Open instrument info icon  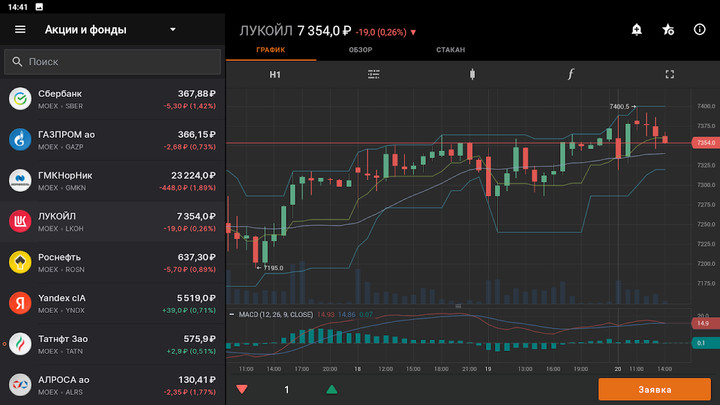(x=699, y=29)
